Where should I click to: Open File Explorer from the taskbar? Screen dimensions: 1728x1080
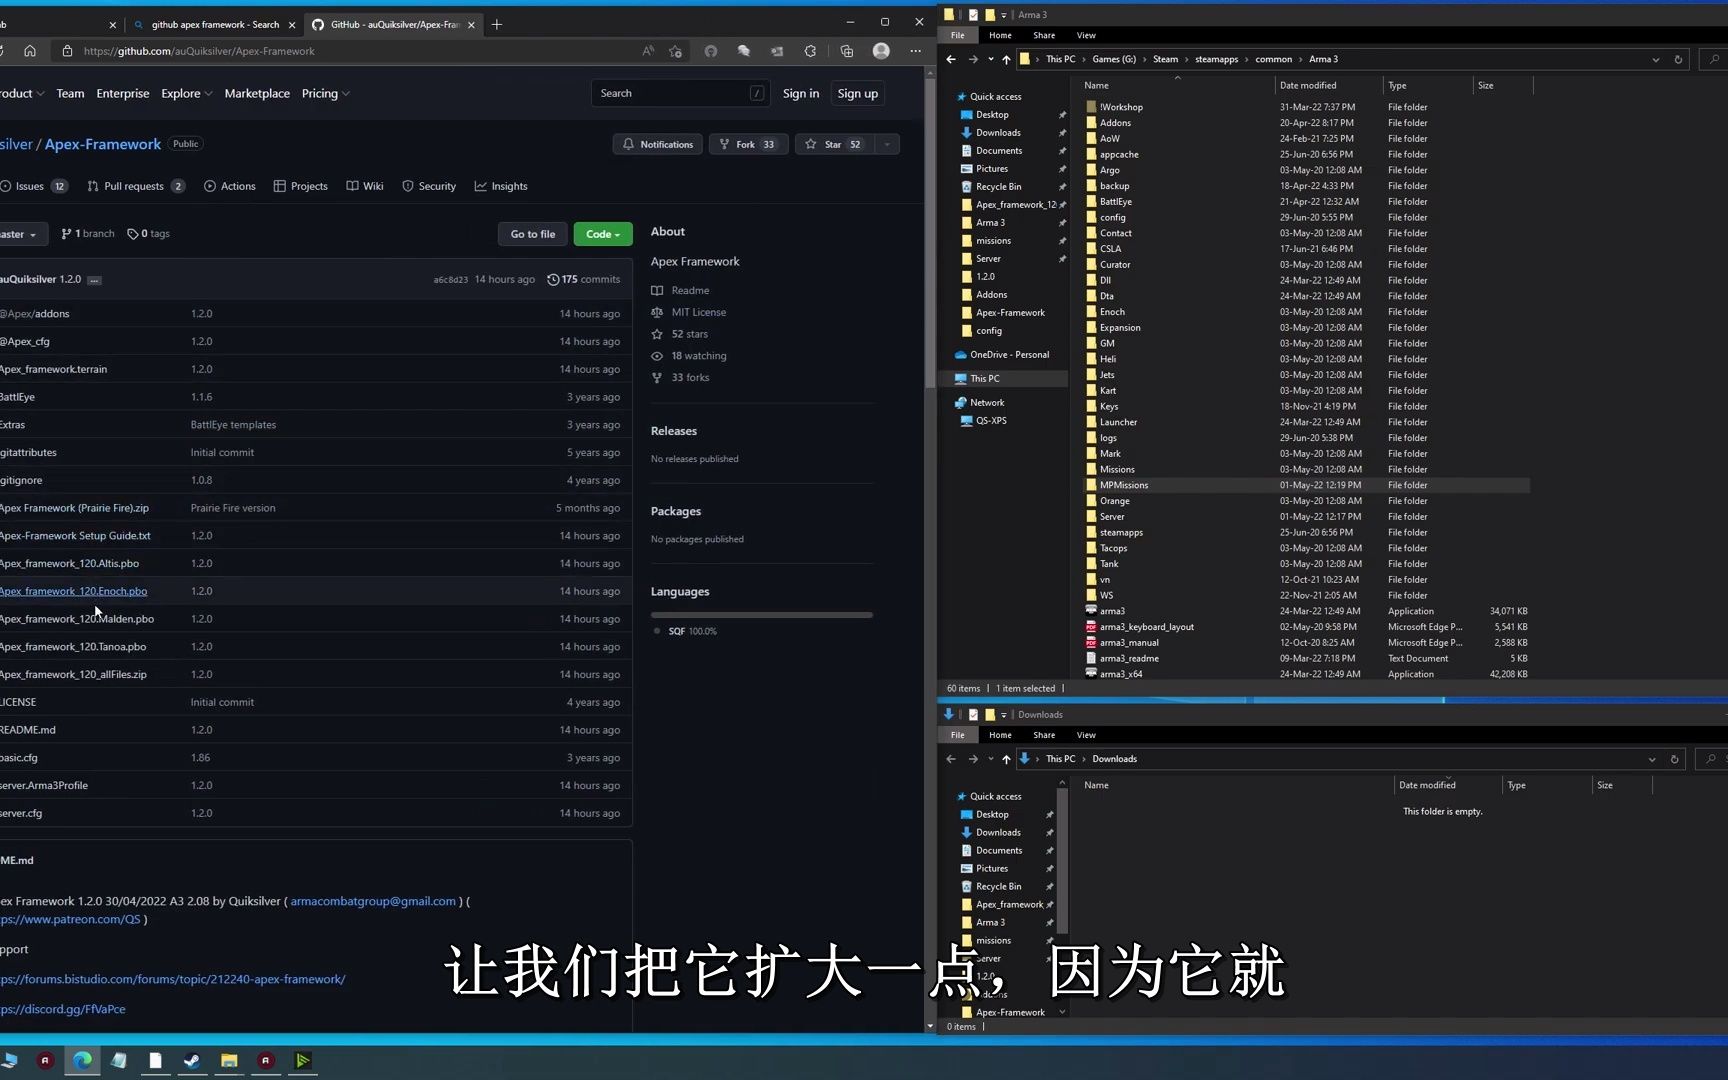point(229,1060)
